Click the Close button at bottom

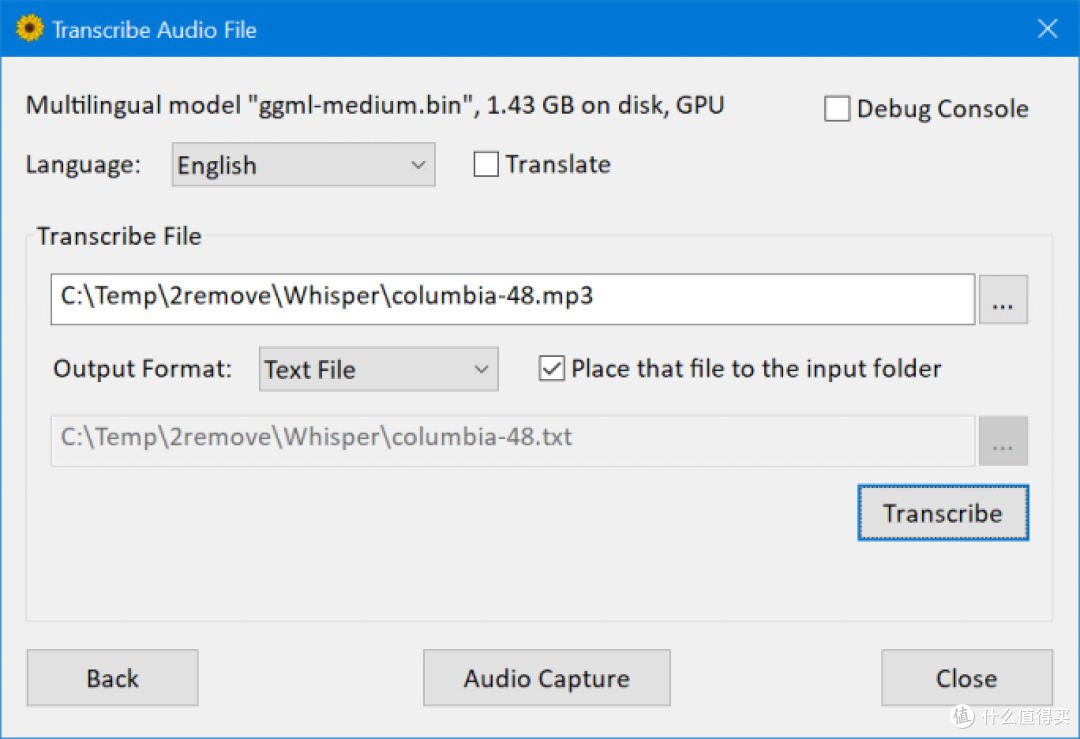[966, 678]
